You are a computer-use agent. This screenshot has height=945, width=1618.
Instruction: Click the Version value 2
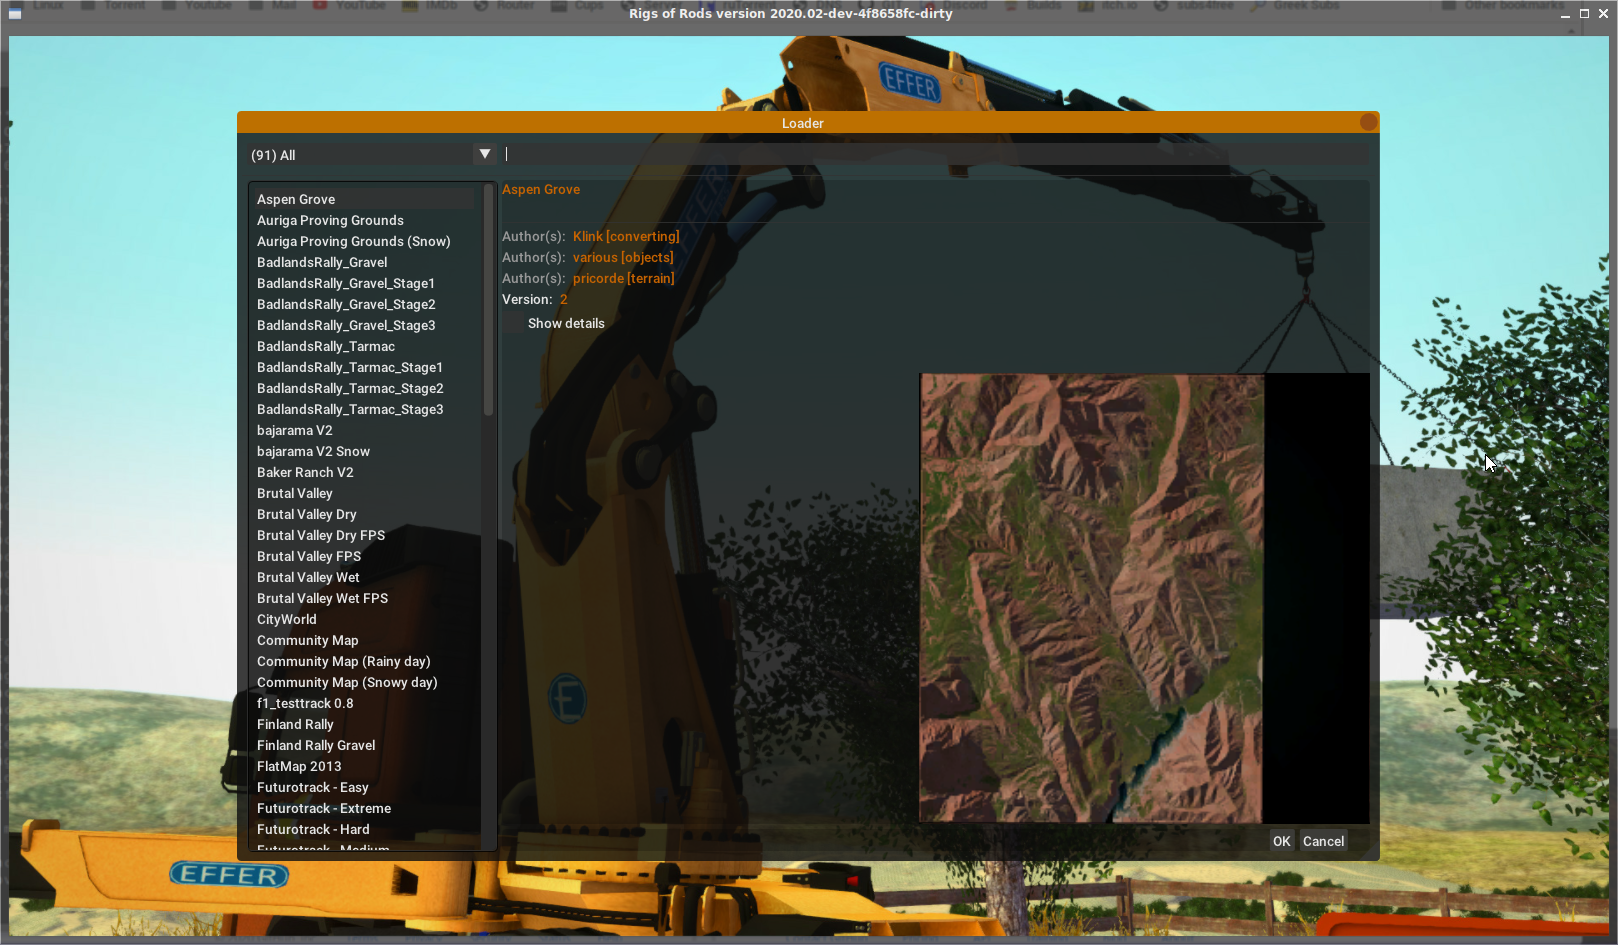tap(563, 299)
